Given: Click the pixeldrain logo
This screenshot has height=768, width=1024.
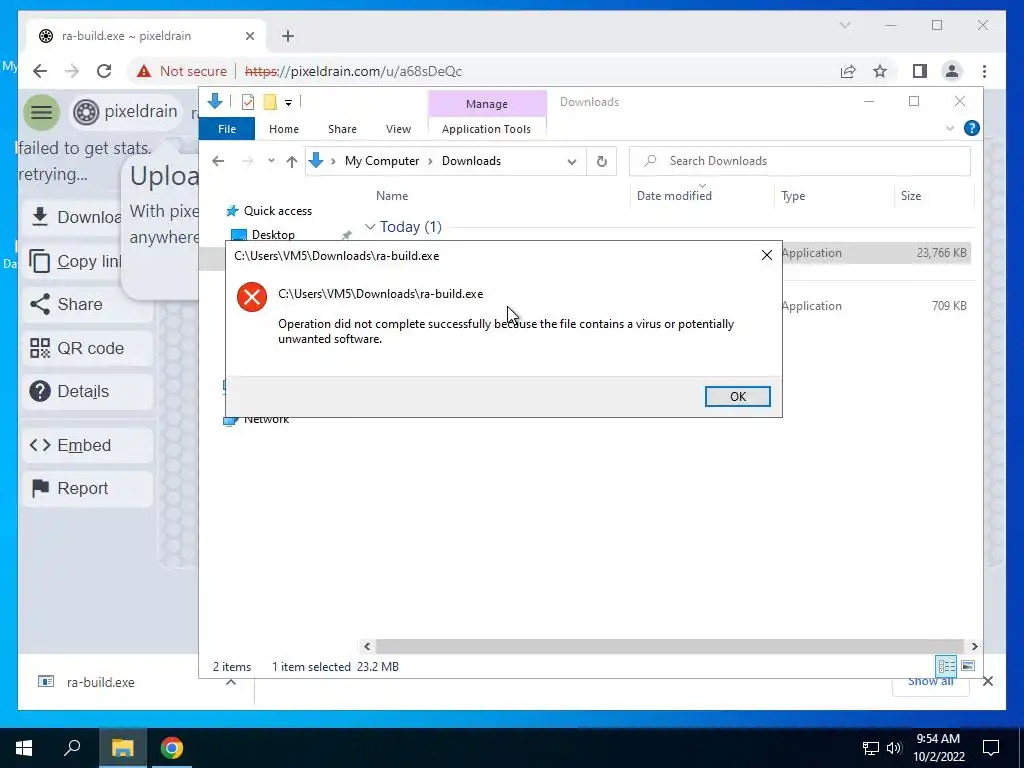Looking at the screenshot, I should [x=125, y=112].
